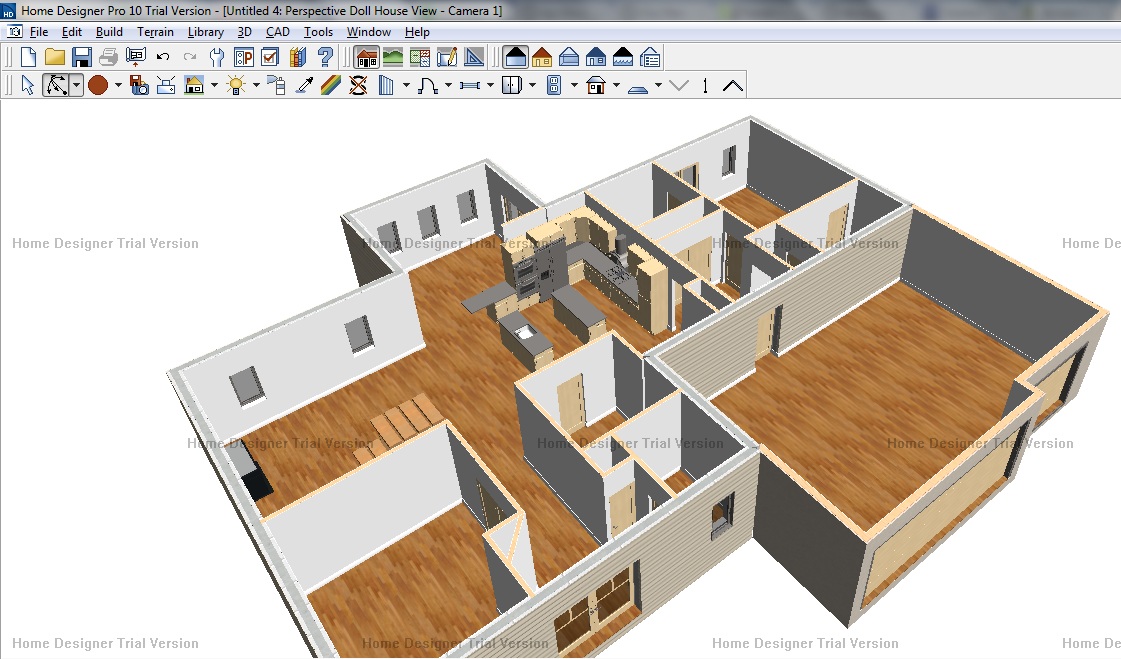Expand the small house tool dropdown arrow
Image resolution: width=1121 pixels, height=659 pixels.
[x=616, y=86]
